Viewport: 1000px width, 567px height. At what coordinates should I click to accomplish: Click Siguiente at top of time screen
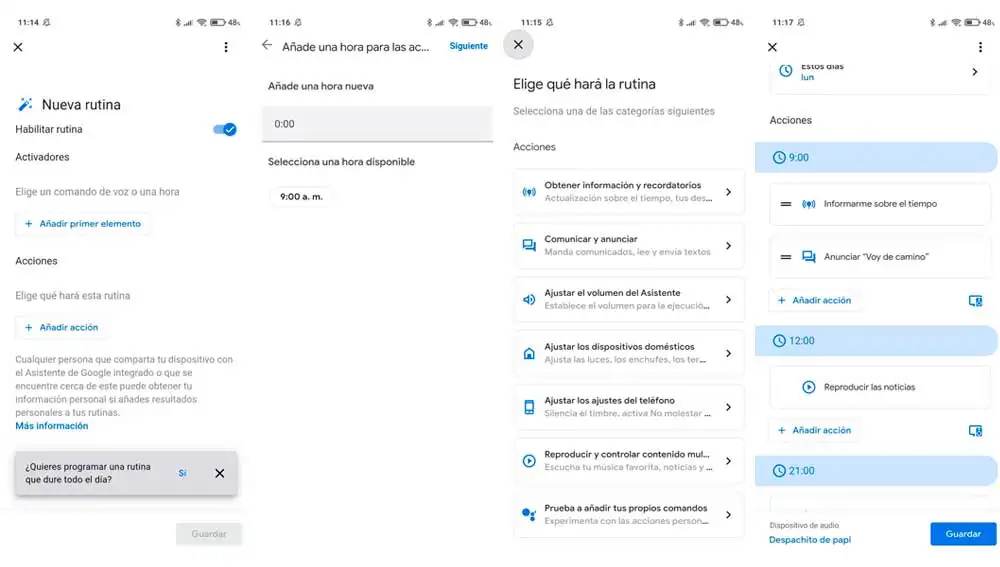pos(468,46)
